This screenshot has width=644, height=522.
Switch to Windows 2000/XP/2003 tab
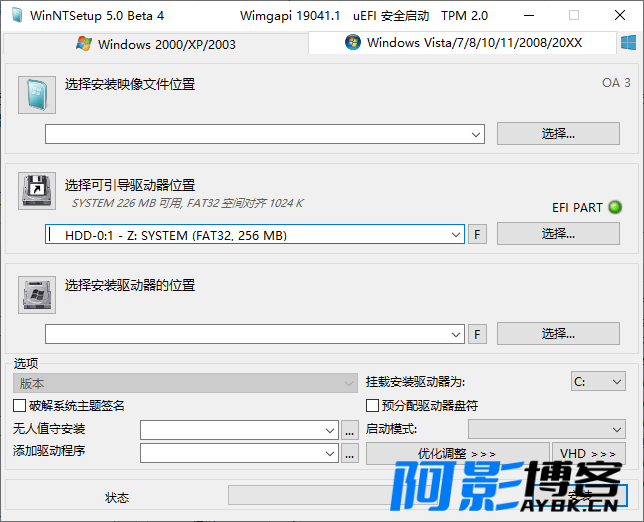pyautogui.click(x=156, y=44)
